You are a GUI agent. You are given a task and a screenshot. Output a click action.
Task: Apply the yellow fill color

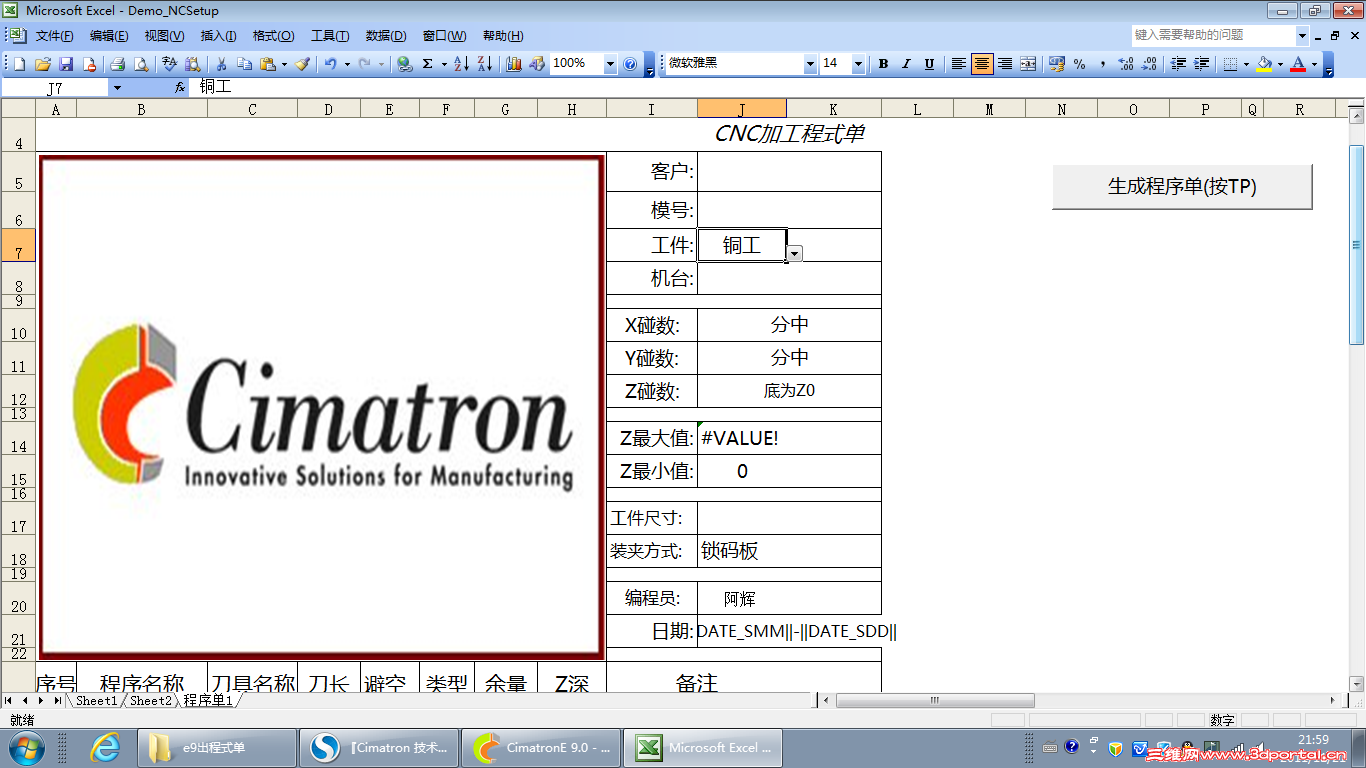click(x=1265, y=64)
